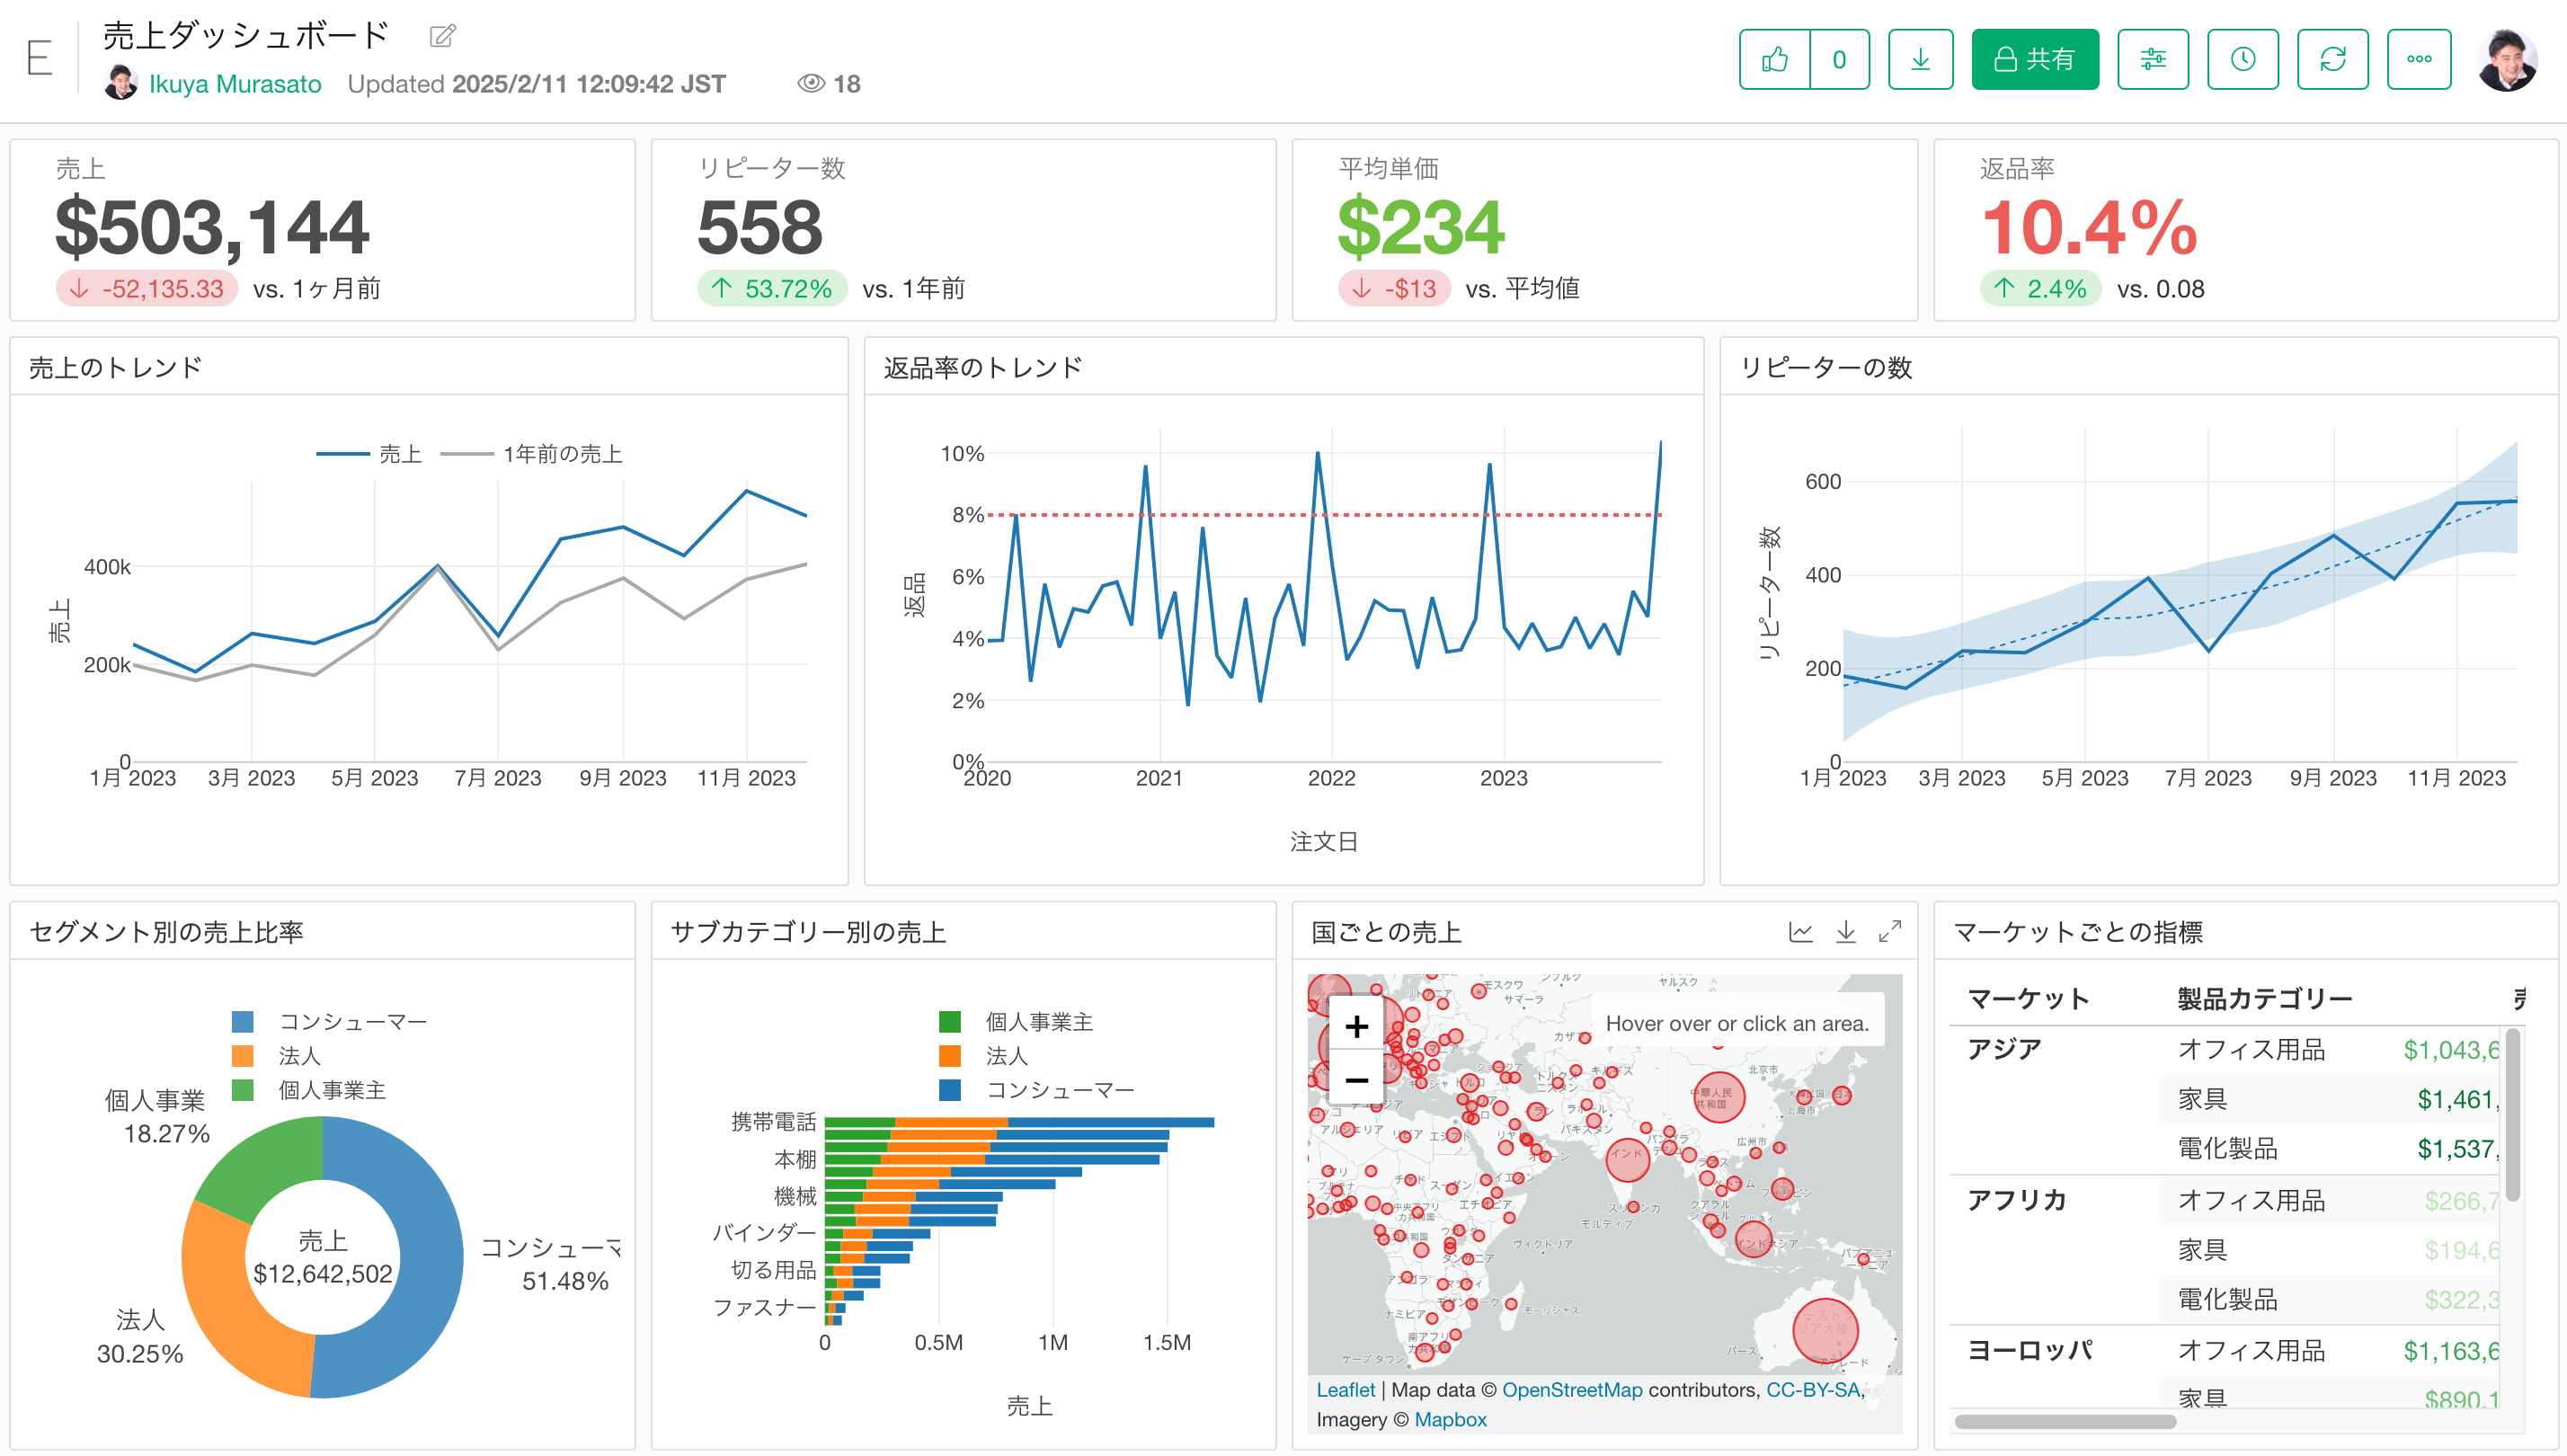Click the edit dashboard title pencil icon
Screen dimensions: 2567x1456
(442, 36)
